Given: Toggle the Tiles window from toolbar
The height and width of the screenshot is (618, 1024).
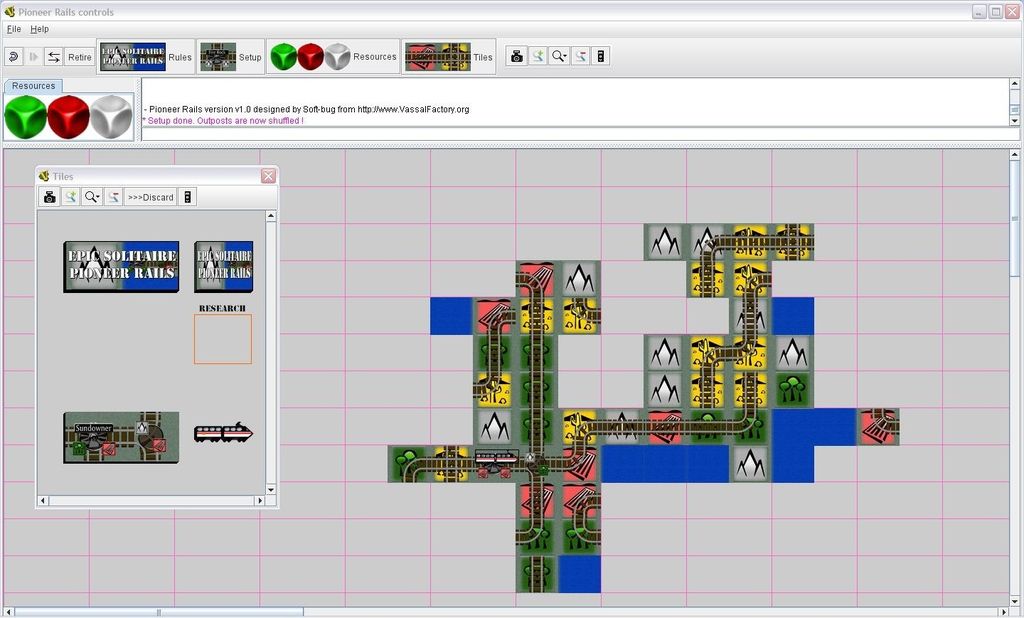Looking at the screenshot, I should pos(449,57).
